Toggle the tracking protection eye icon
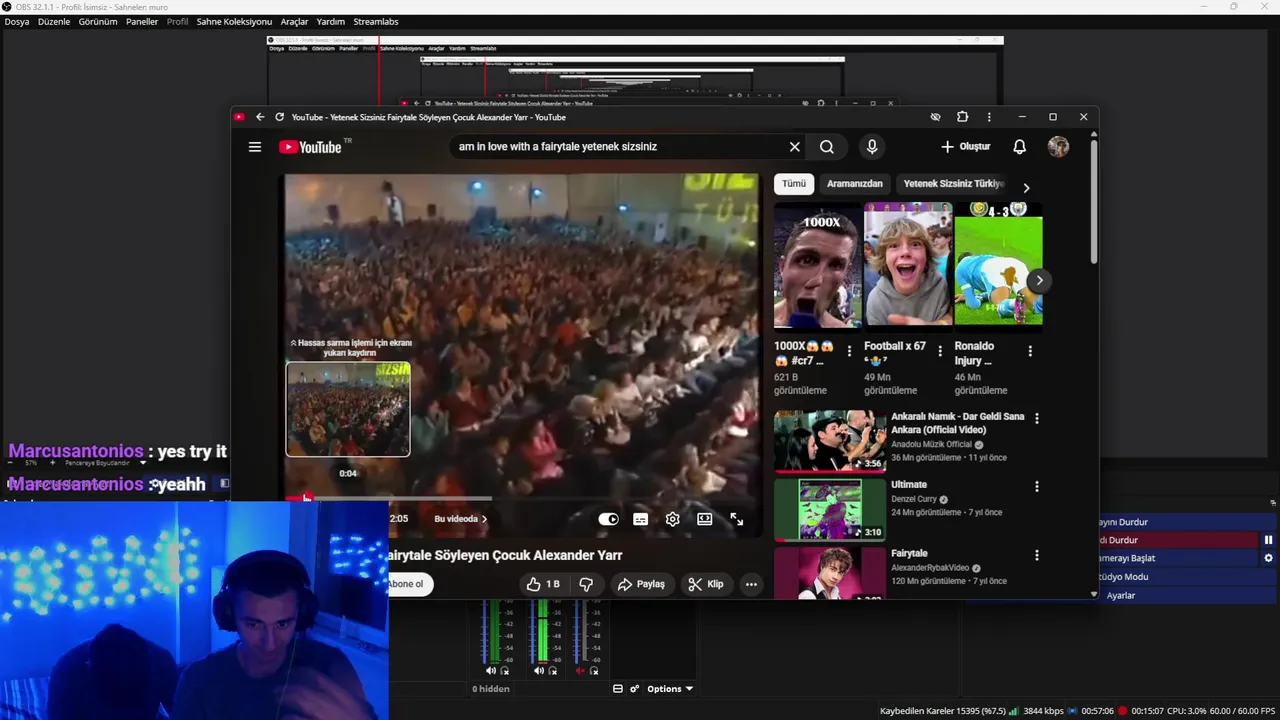This screenshot has width=1280, height=720. point(935,117)
